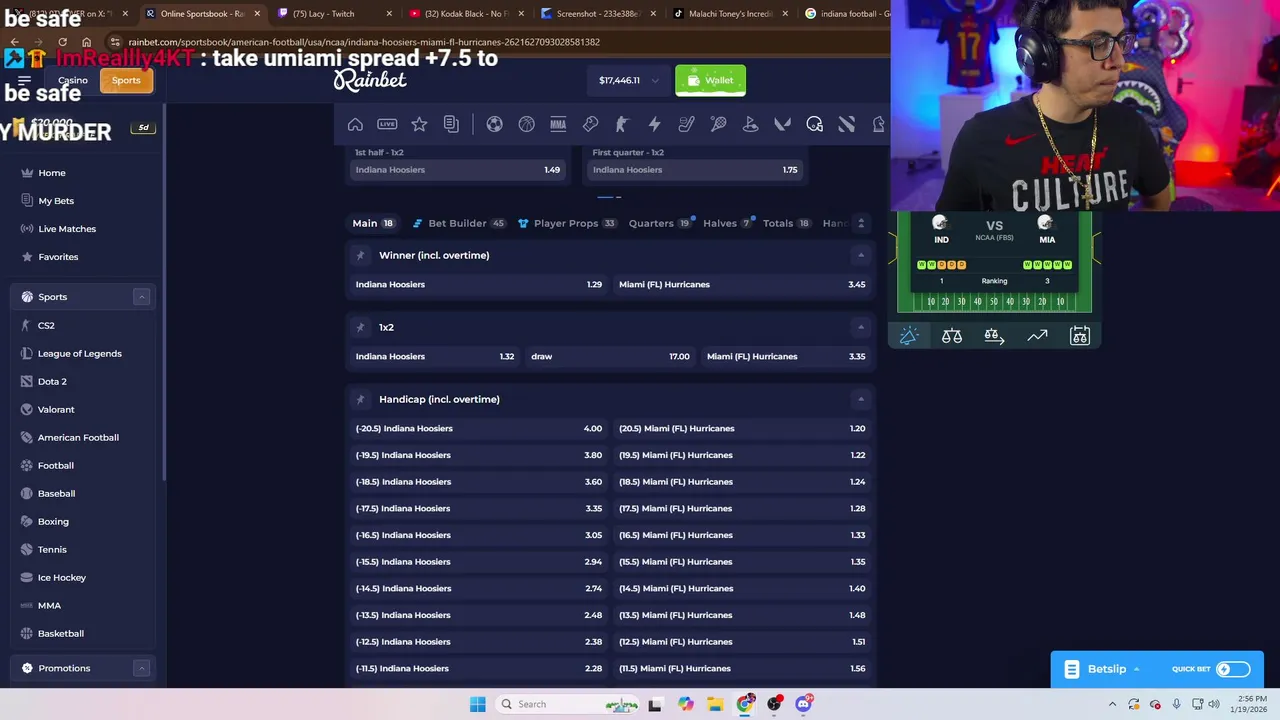This screenshot has width=1280, height=720.
Task: Select the golf flag sport icon
Action: tap(750, 124)
